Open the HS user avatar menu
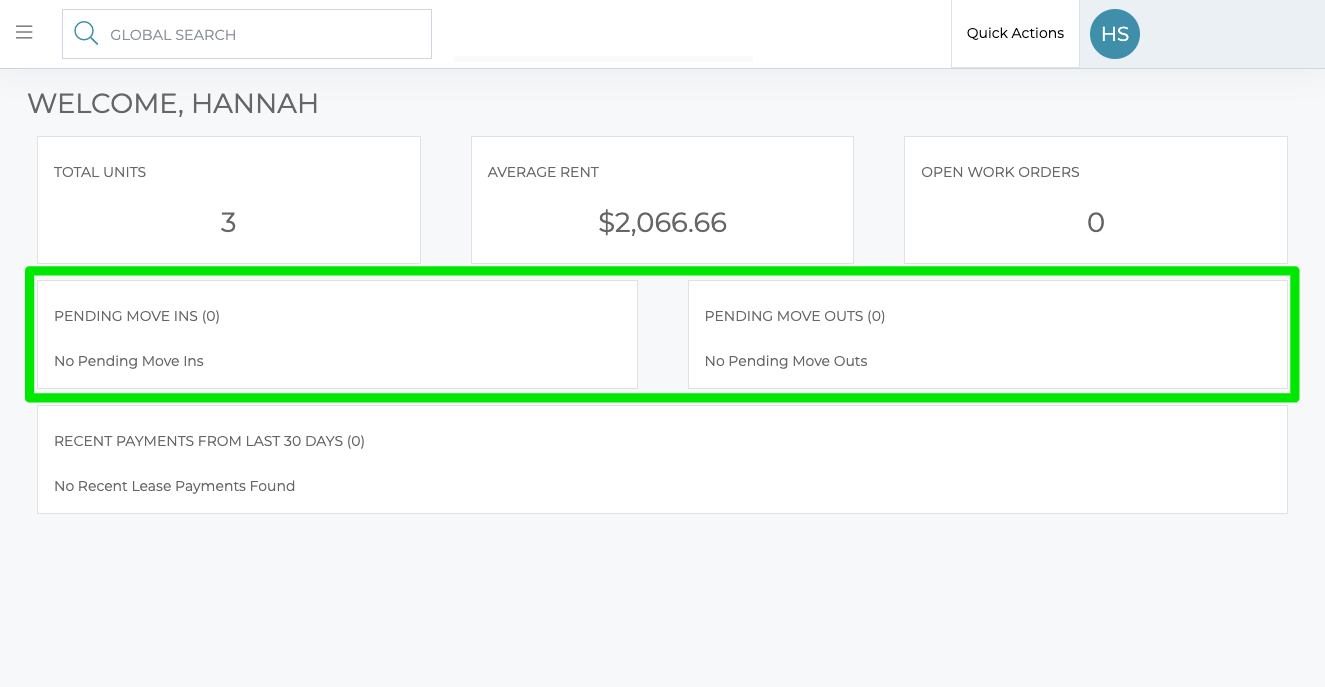This screenshot has width=1325, height=687. click(x=1114, y=34)
